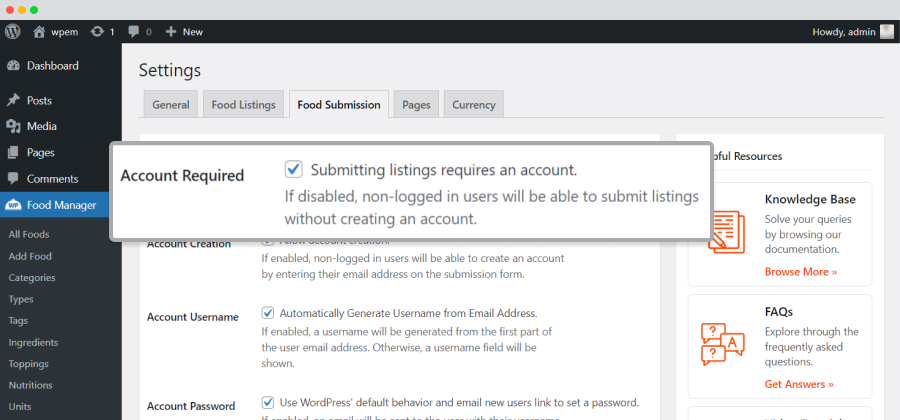Click the Settings page heading
The height and width of the screenshot is (420, 900).
(x=170, y=71)
